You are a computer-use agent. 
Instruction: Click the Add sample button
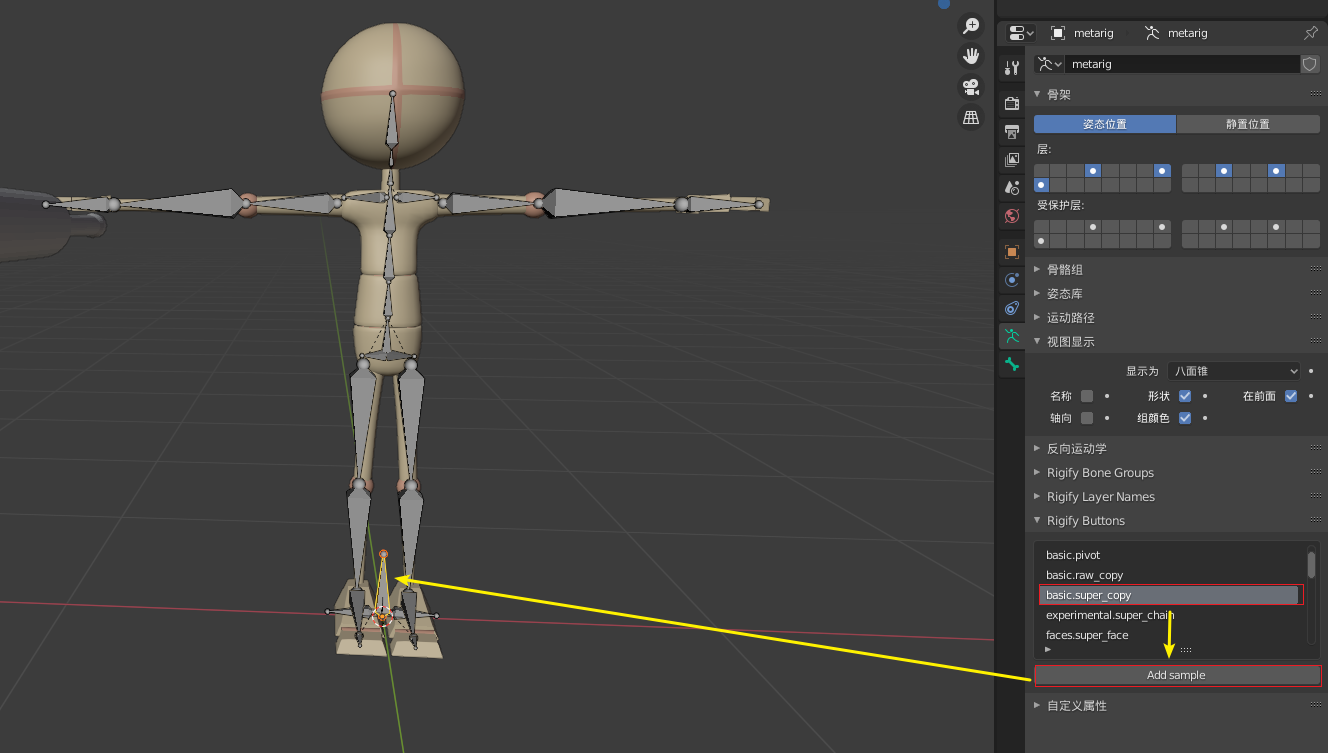tap(1177, 675)
